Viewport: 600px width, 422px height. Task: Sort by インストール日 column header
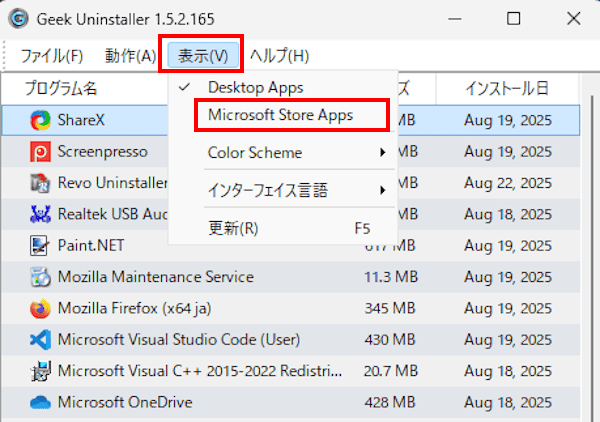coord(507,88)
